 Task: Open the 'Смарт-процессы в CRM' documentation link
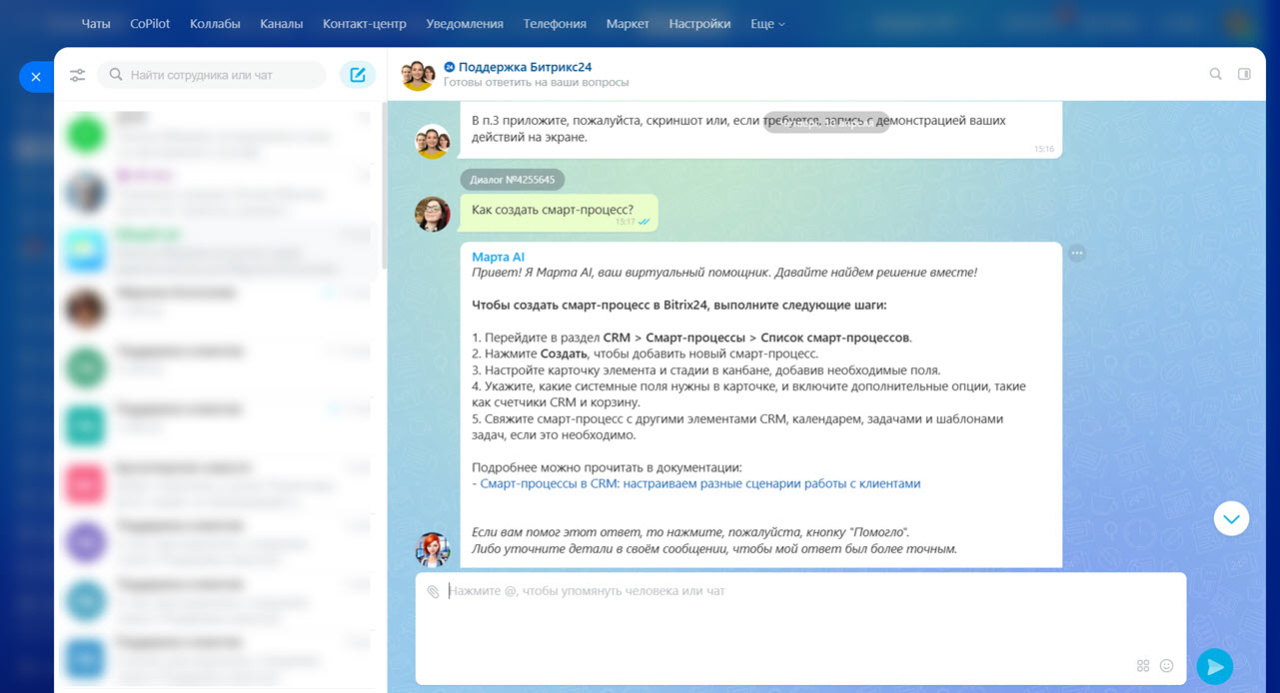pyautogui.click(x=700, y=483)
